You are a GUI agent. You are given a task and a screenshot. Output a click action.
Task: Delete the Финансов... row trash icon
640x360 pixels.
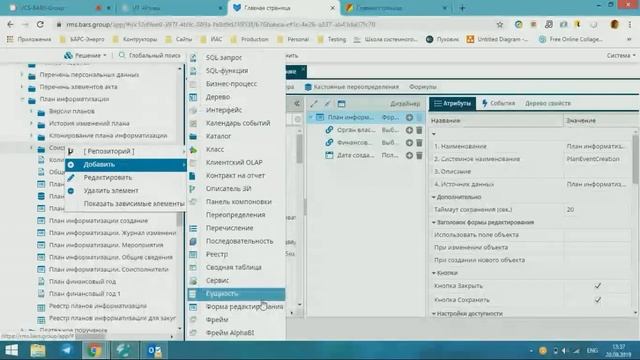(x=419, y=143)
